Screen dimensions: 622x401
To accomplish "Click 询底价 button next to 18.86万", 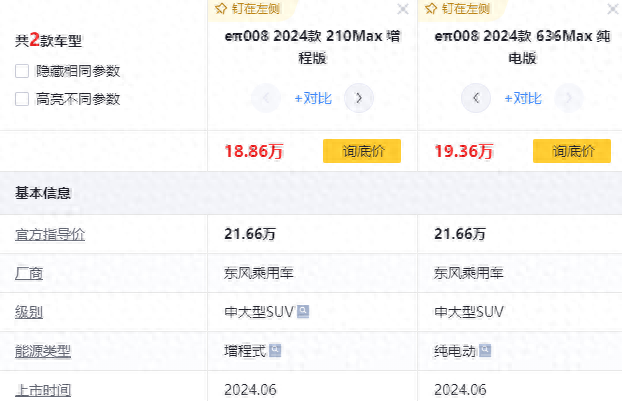I will pyautogui.click(x=362, y=151).
